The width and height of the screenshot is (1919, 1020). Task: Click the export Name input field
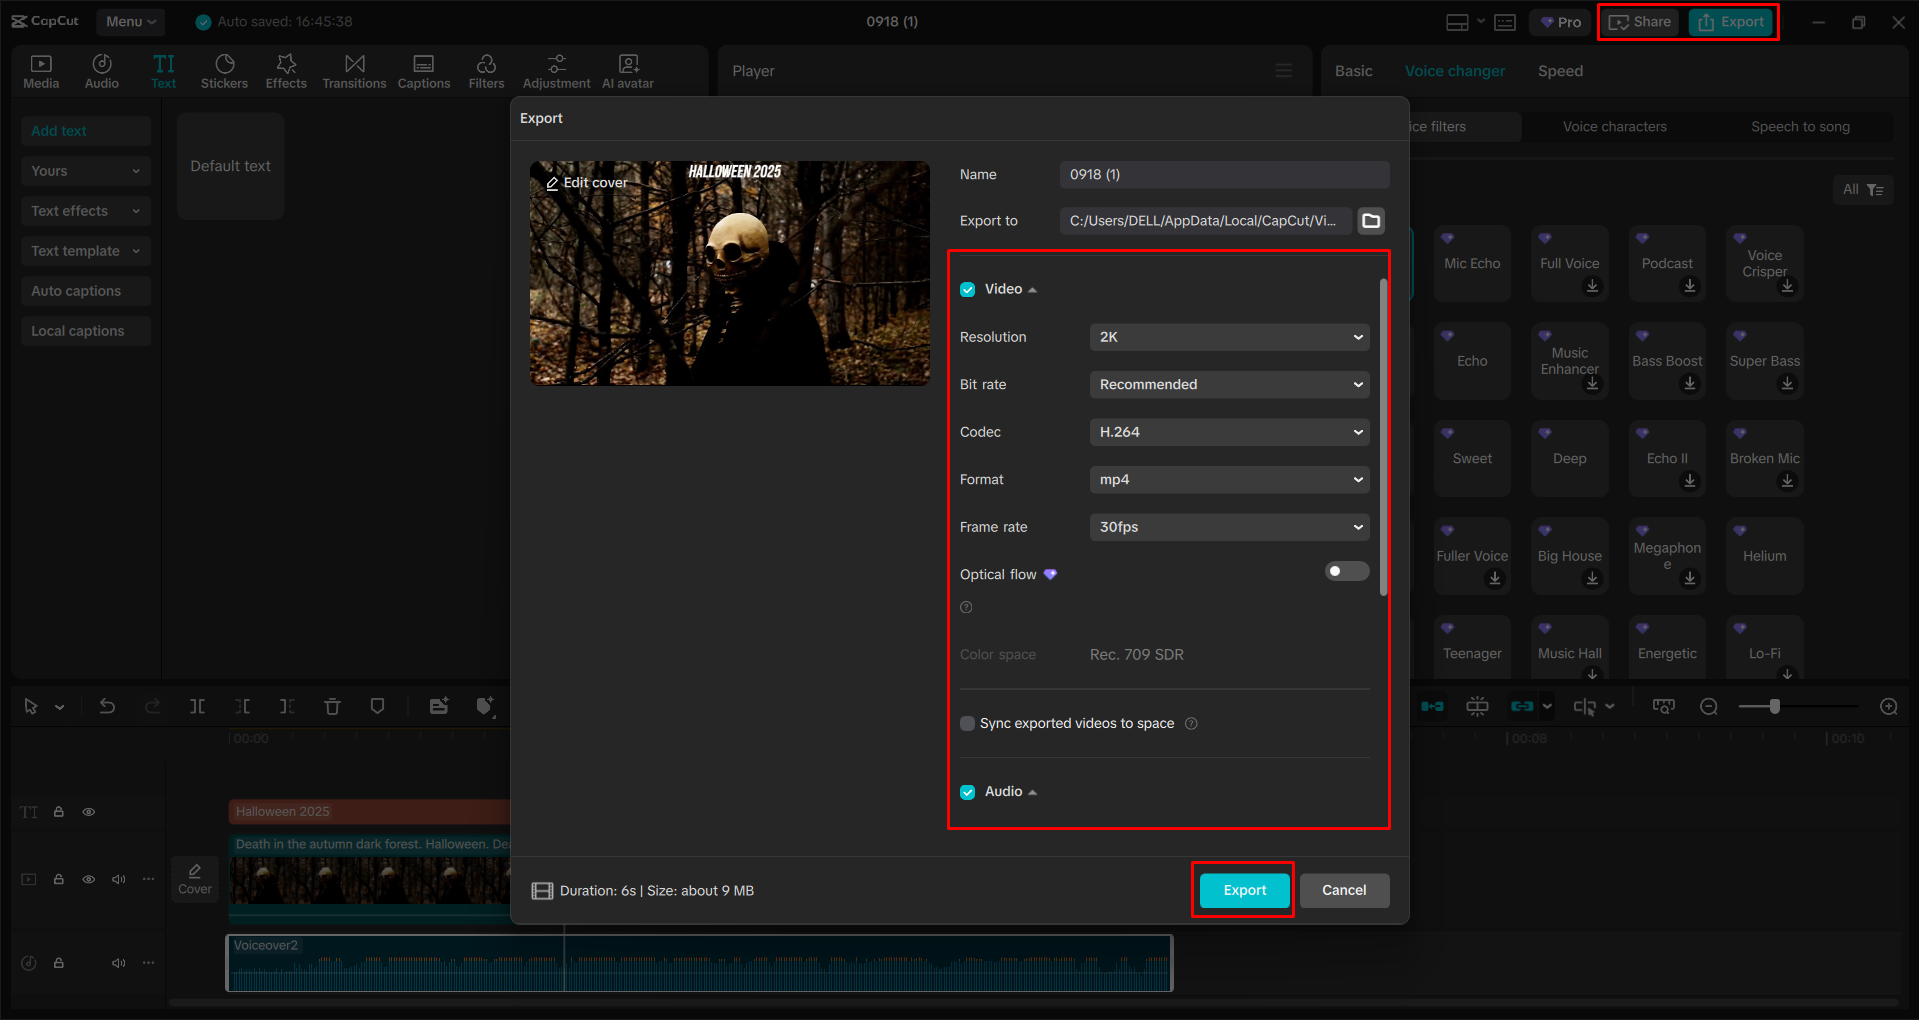tap(1224, 174)
